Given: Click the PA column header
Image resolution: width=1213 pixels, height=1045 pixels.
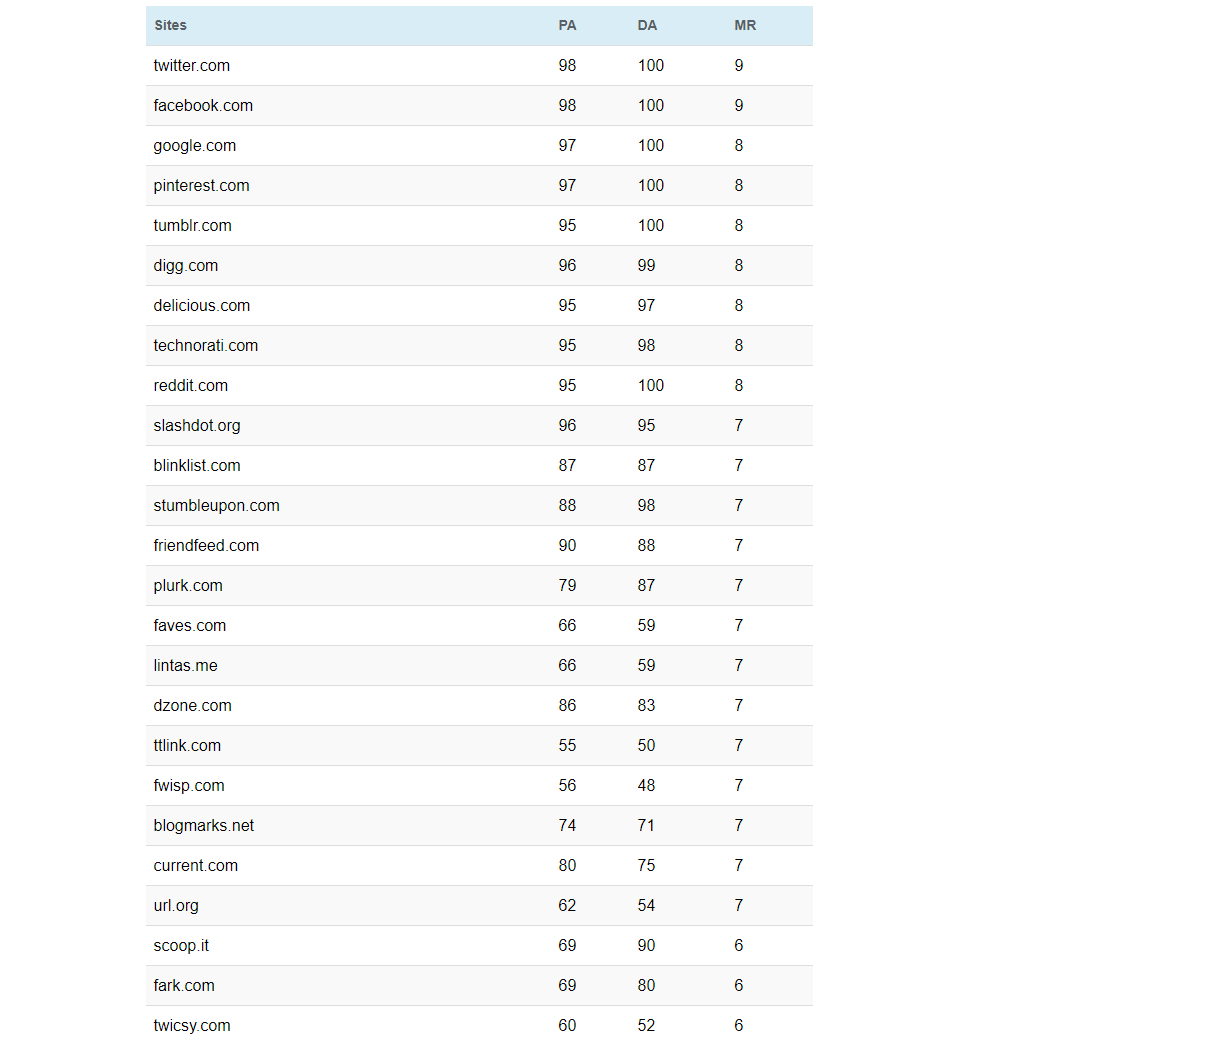Looking at the screenshot, I should coord(567,25).
